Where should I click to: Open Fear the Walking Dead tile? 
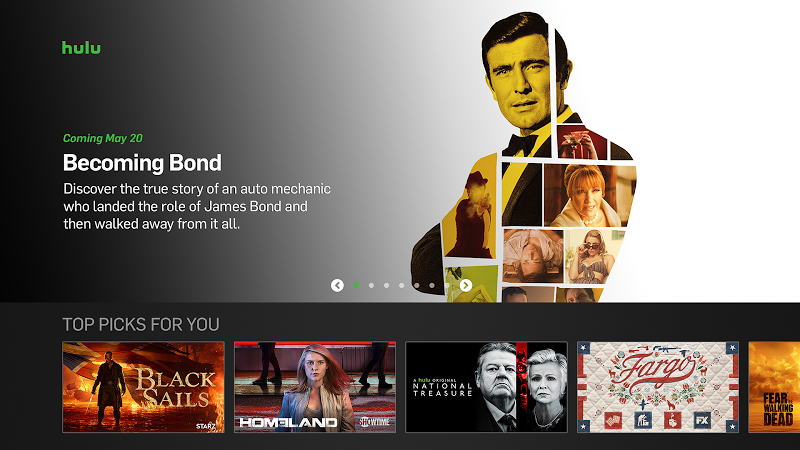click(774, 387)
